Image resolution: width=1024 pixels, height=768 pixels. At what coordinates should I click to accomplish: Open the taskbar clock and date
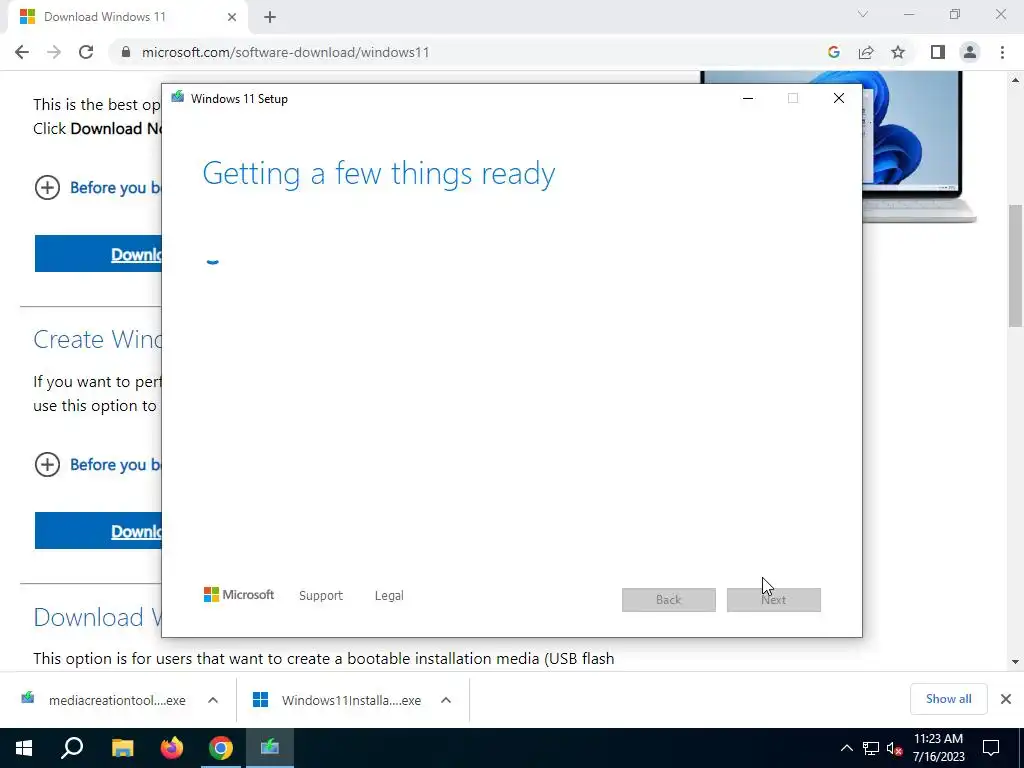point(938,748)
